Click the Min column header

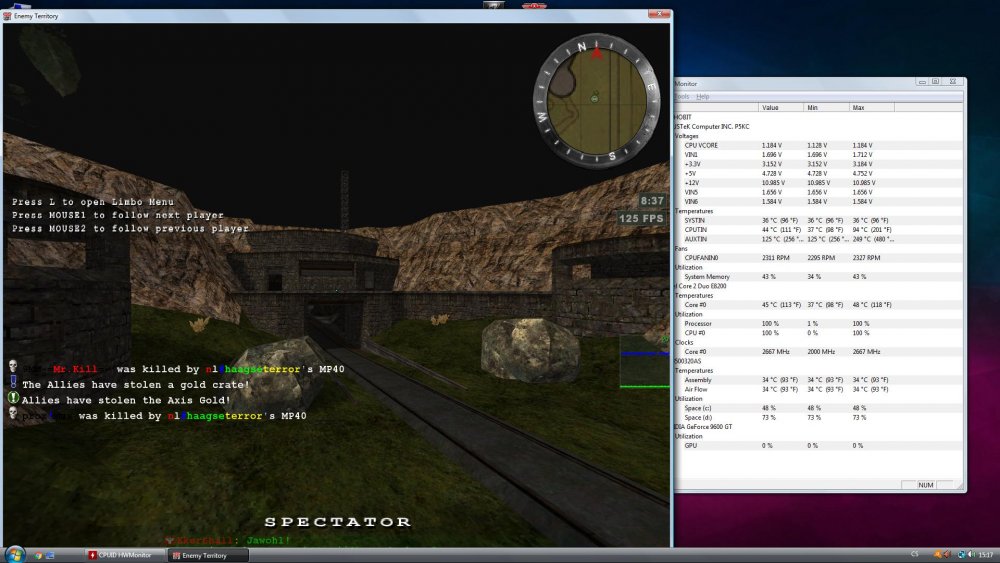click(826, 108)
